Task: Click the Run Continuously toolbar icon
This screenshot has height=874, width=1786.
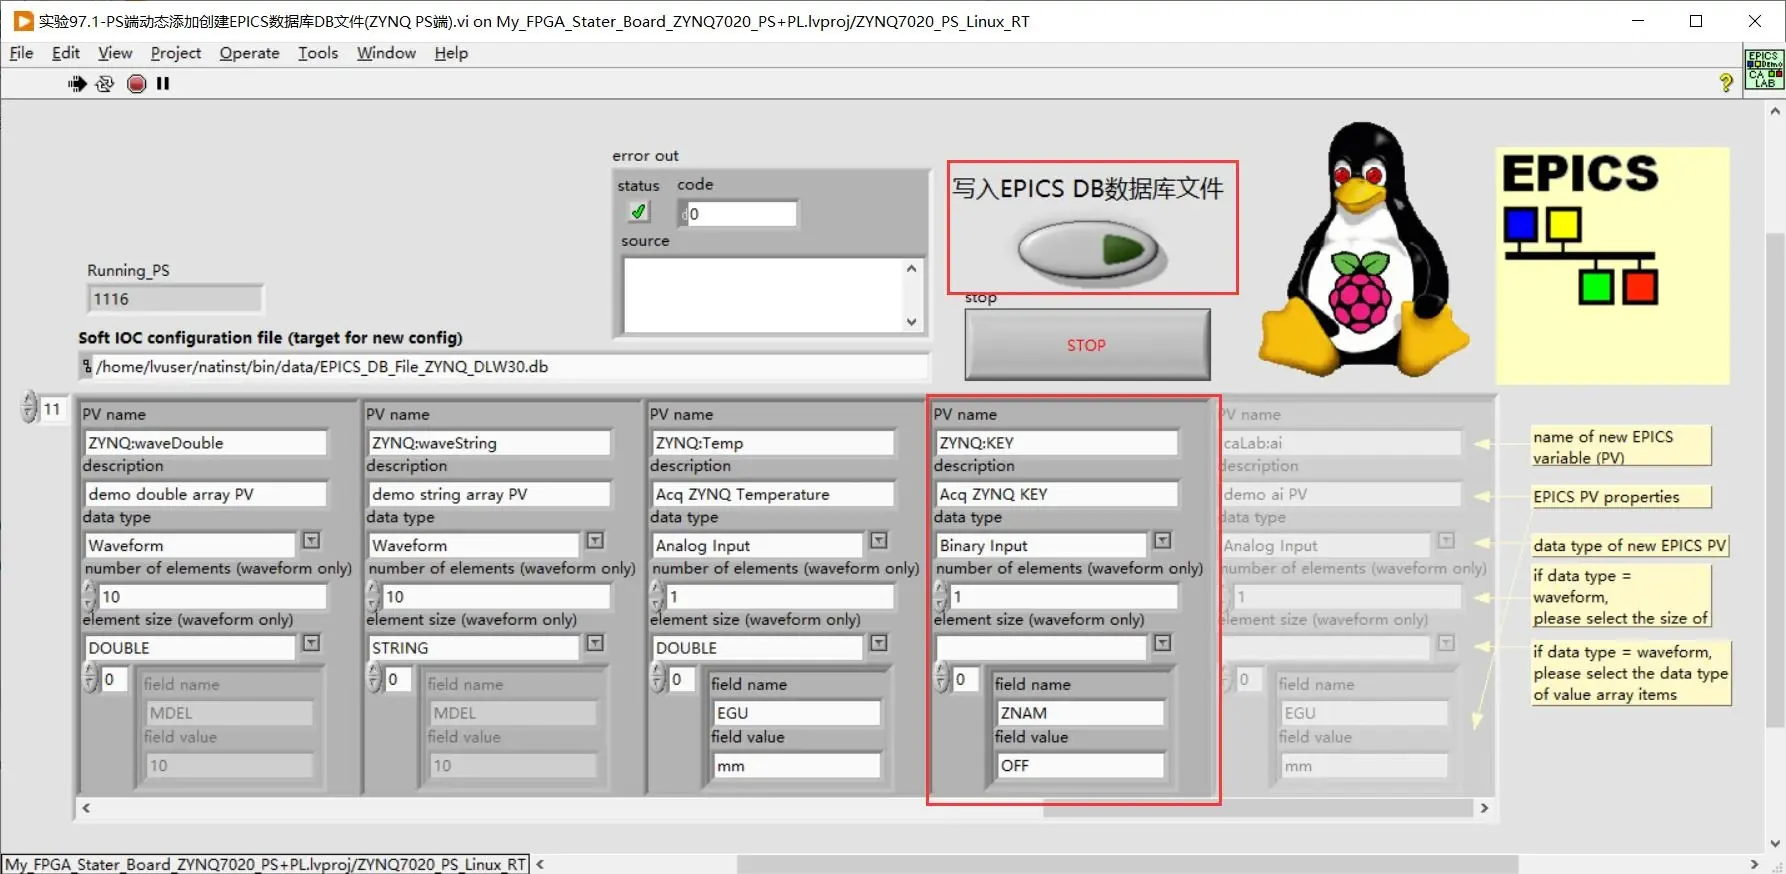Action: tap(105, 84)
